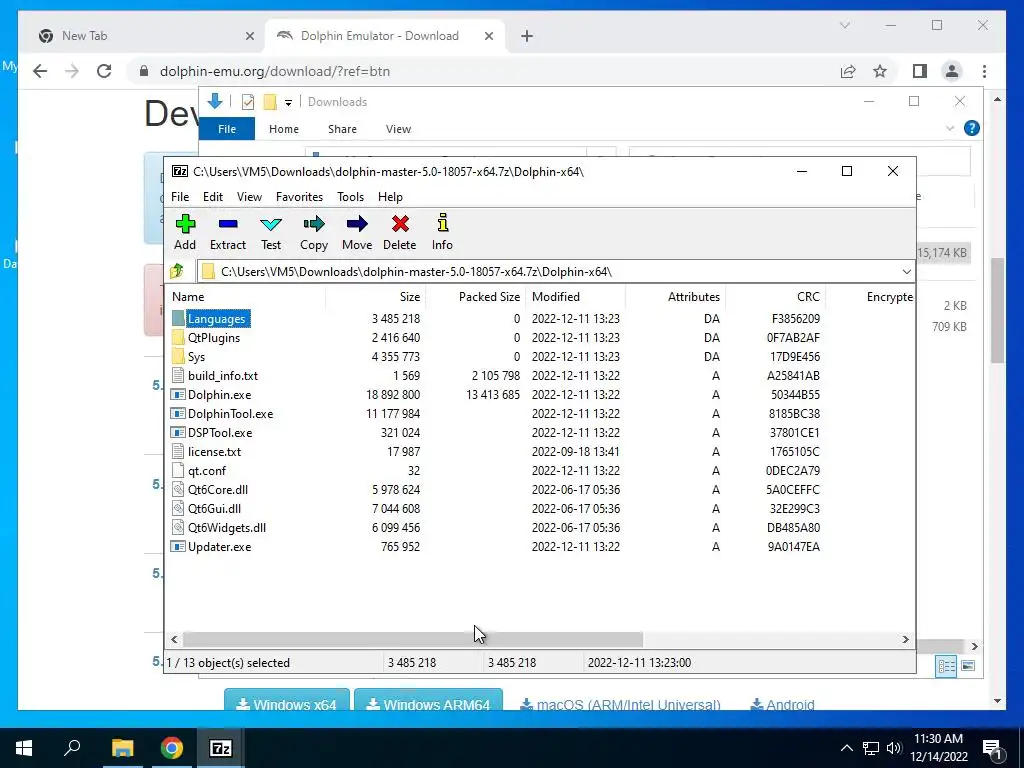Open the Chrome profile avatar

point(952,71)
